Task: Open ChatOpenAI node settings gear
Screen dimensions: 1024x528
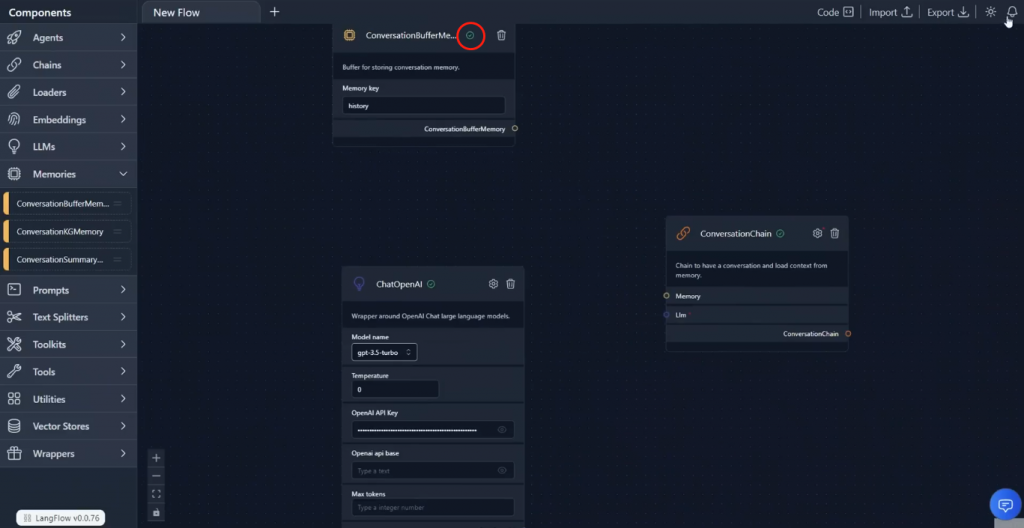Action: click(x=493, y=284)
